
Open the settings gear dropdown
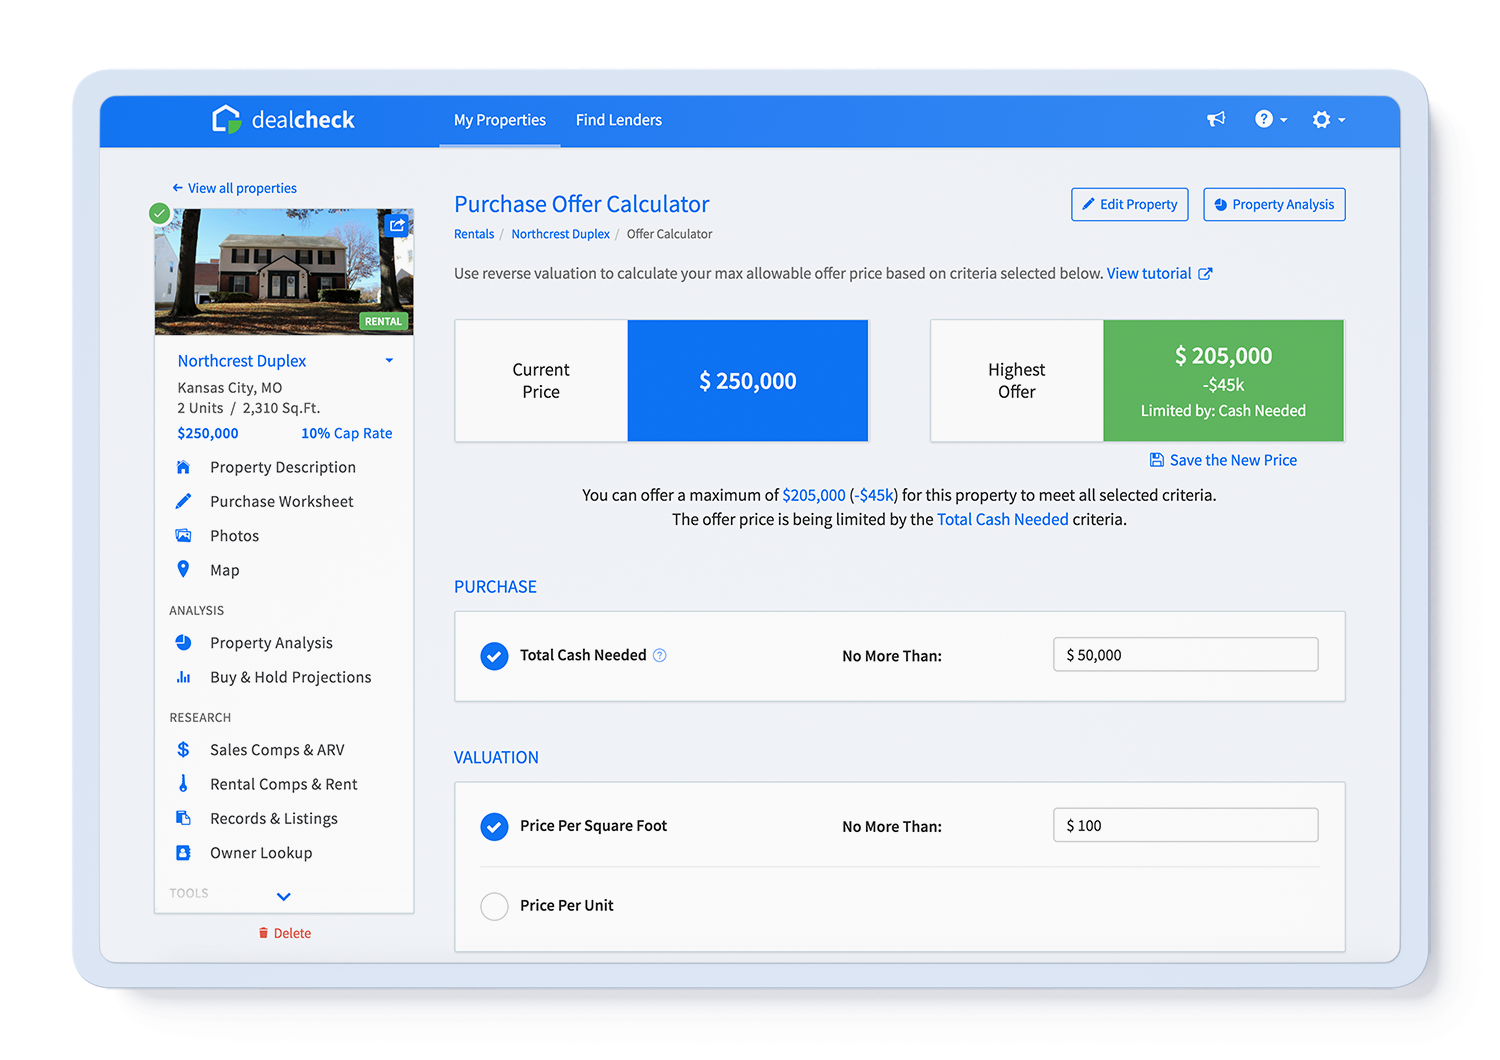click(x=1328, y=119)
